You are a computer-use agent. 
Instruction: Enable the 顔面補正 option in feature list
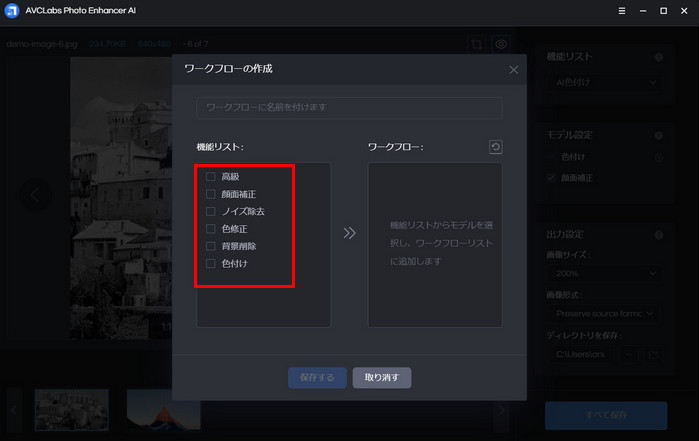click(x=210, y=194)
